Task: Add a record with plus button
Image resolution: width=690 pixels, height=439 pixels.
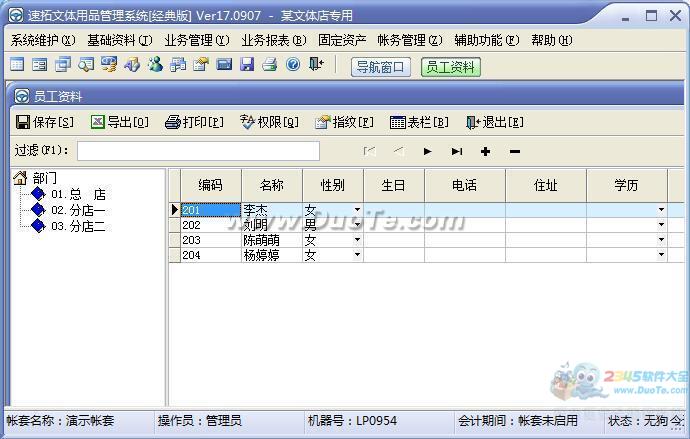Action: [485, 151]
